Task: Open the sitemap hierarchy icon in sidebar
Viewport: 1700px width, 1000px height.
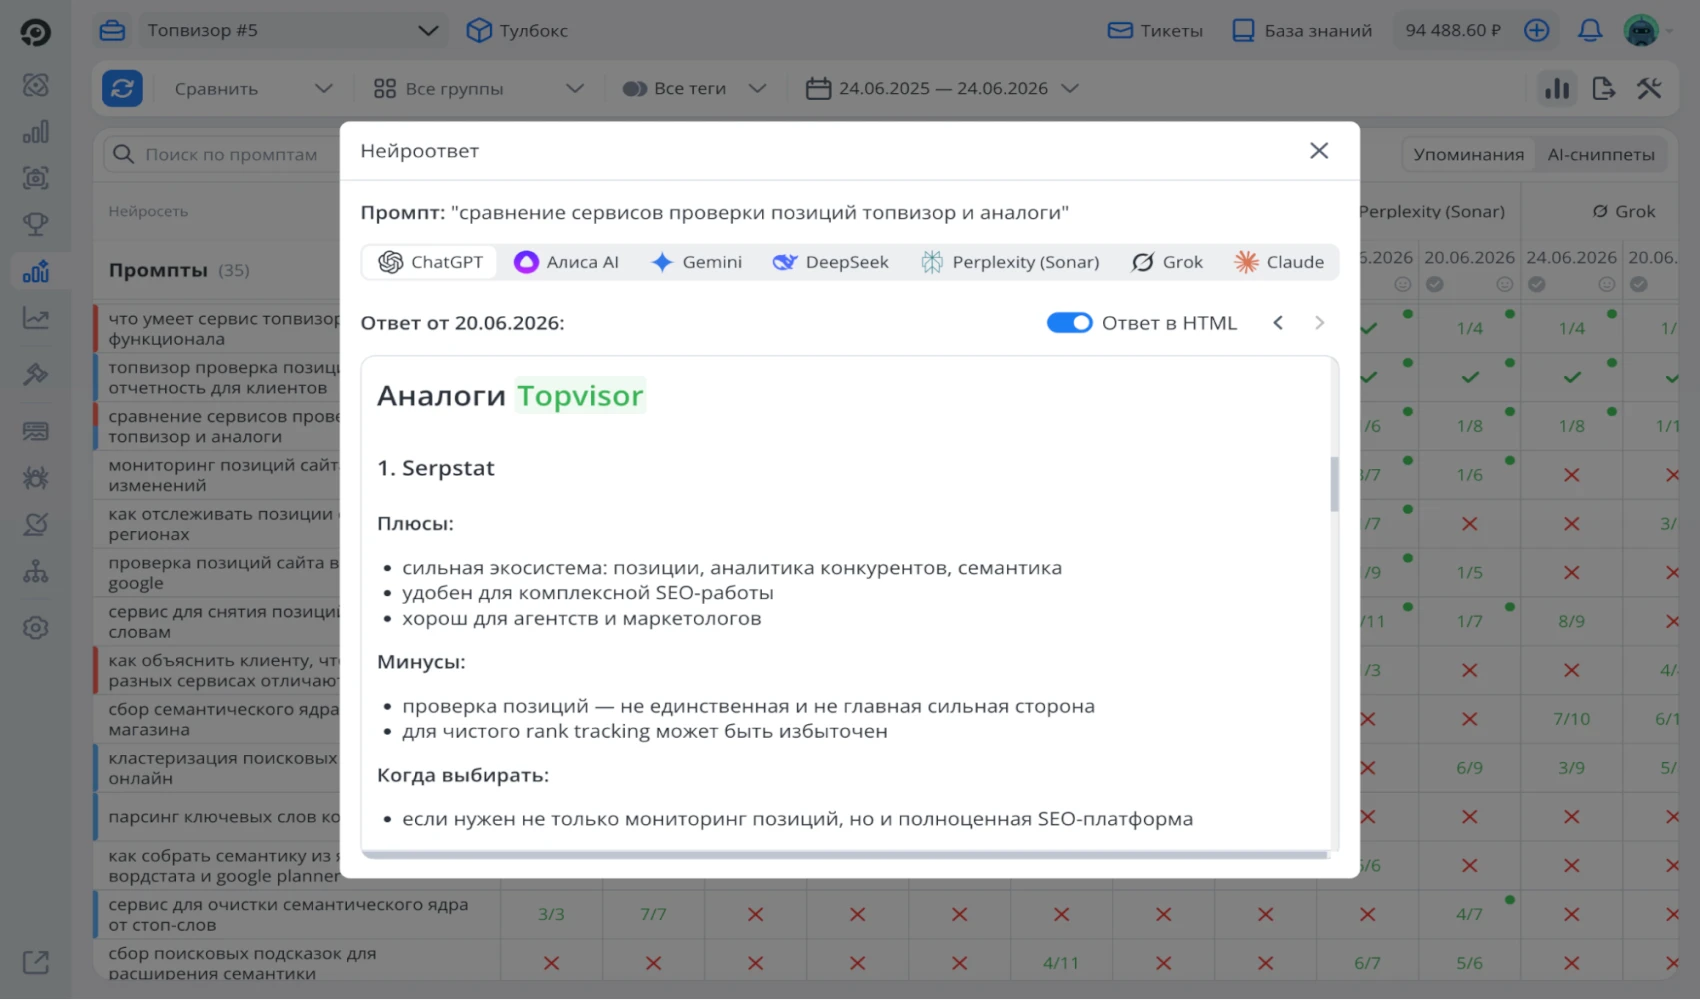Action: tap(36, 571)
